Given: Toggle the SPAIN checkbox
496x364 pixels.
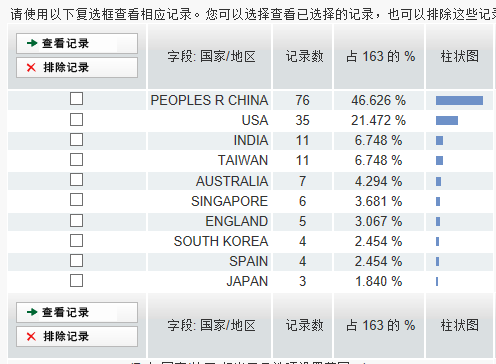Looking at the screenshot, I should click(76, 261).
